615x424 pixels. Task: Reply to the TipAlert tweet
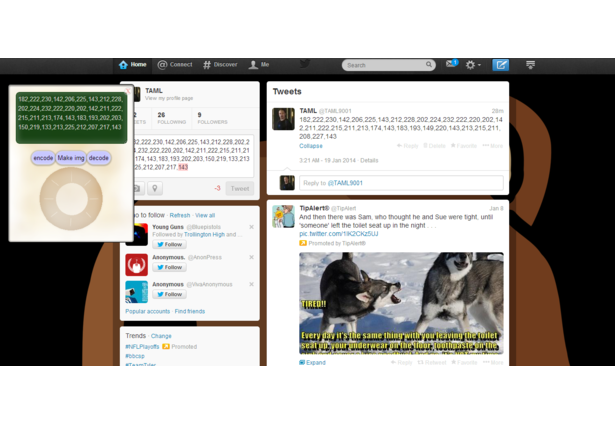pyautogui.click(x=401, y=362)
